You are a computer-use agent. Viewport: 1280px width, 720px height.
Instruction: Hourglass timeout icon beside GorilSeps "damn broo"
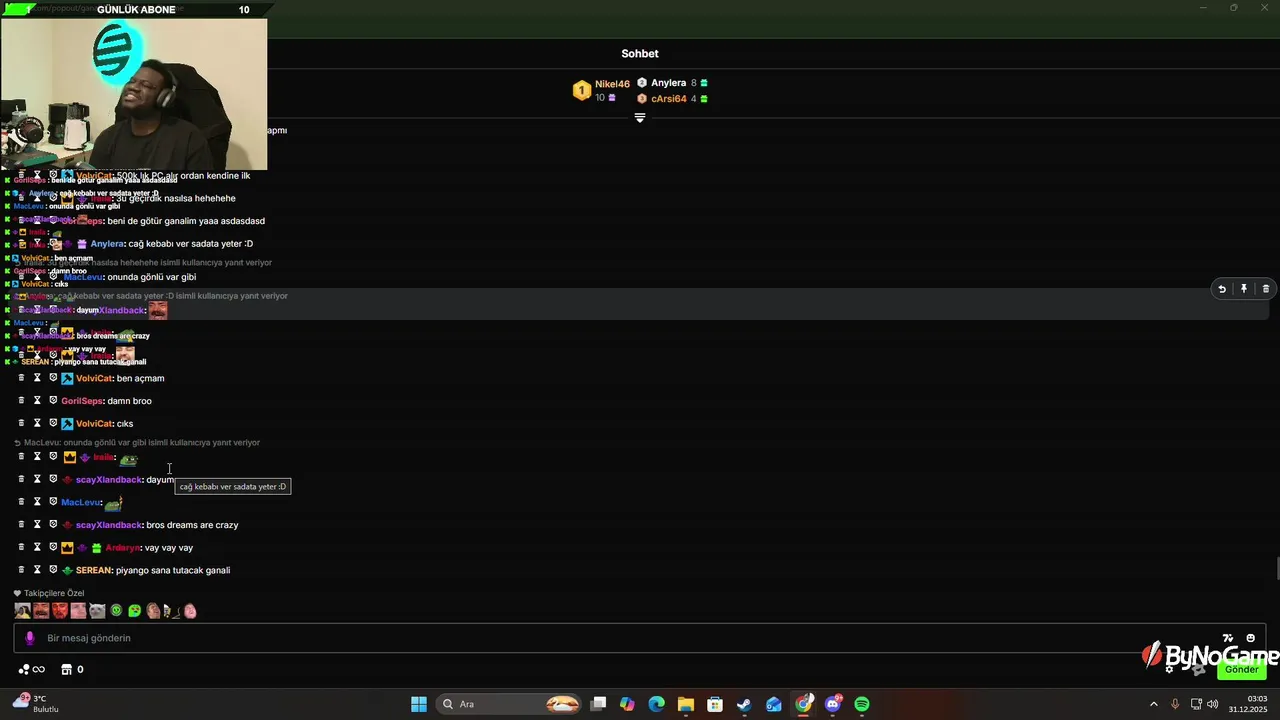pos(37,401)
